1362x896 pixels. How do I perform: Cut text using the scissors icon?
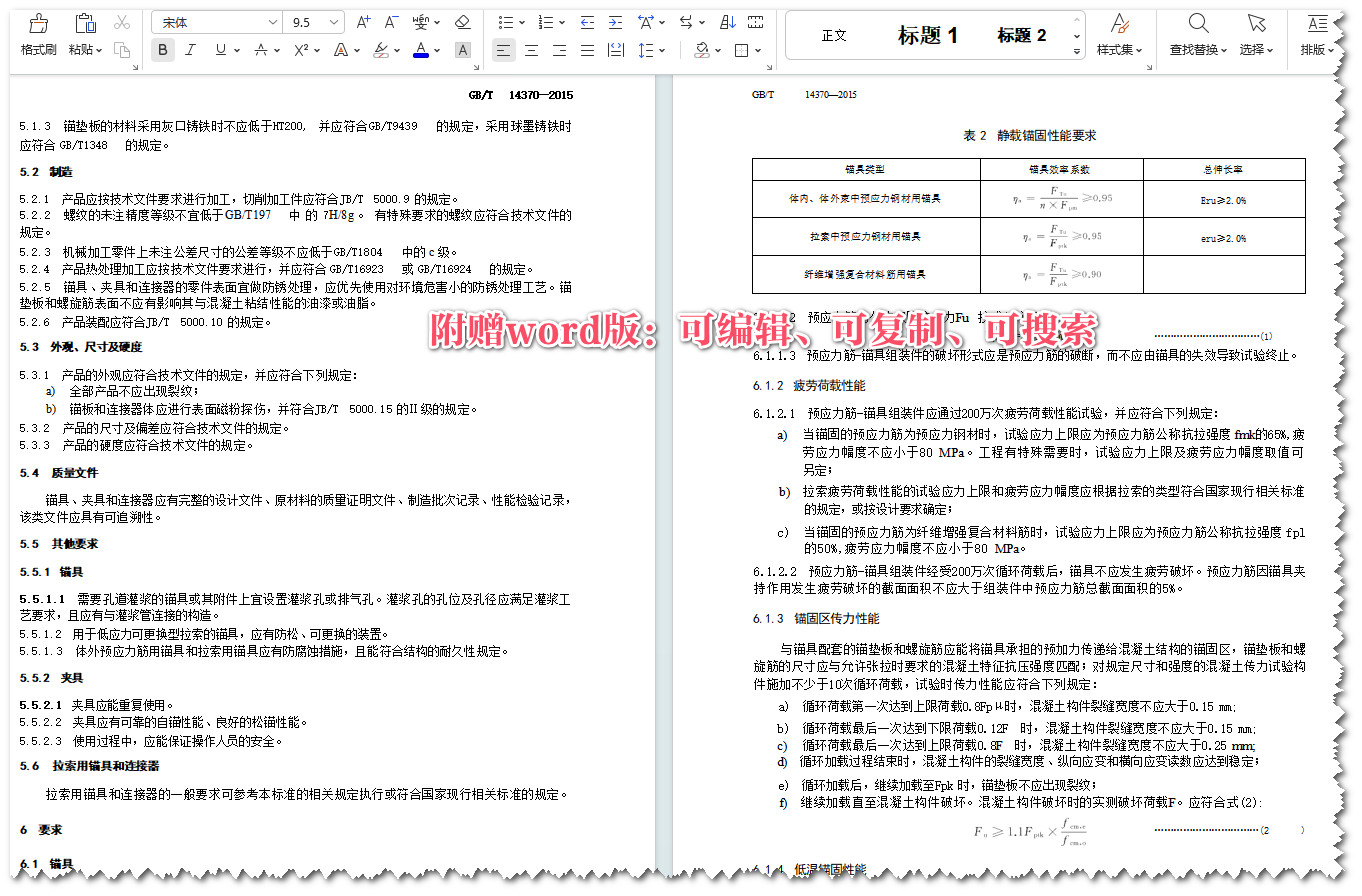point(122,21)
